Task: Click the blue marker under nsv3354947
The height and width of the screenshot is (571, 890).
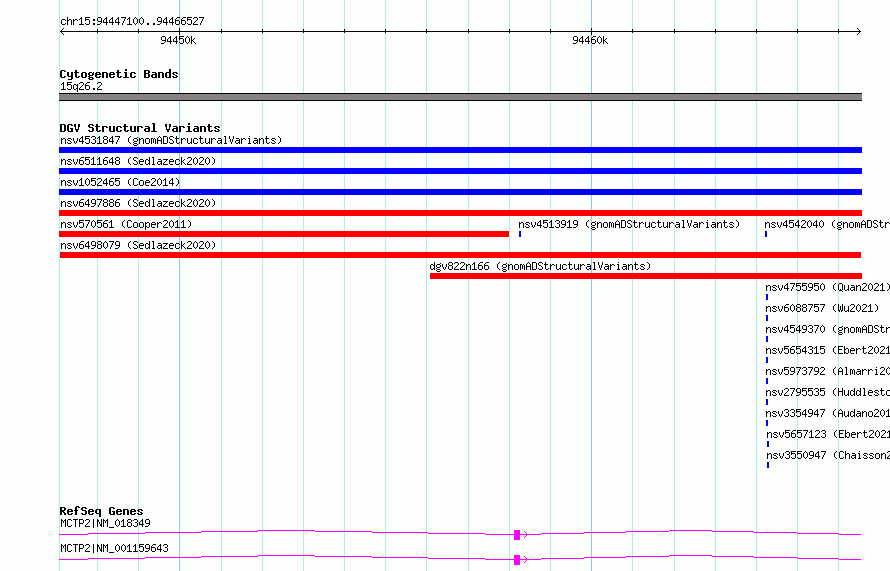Action: pos(767,423)
